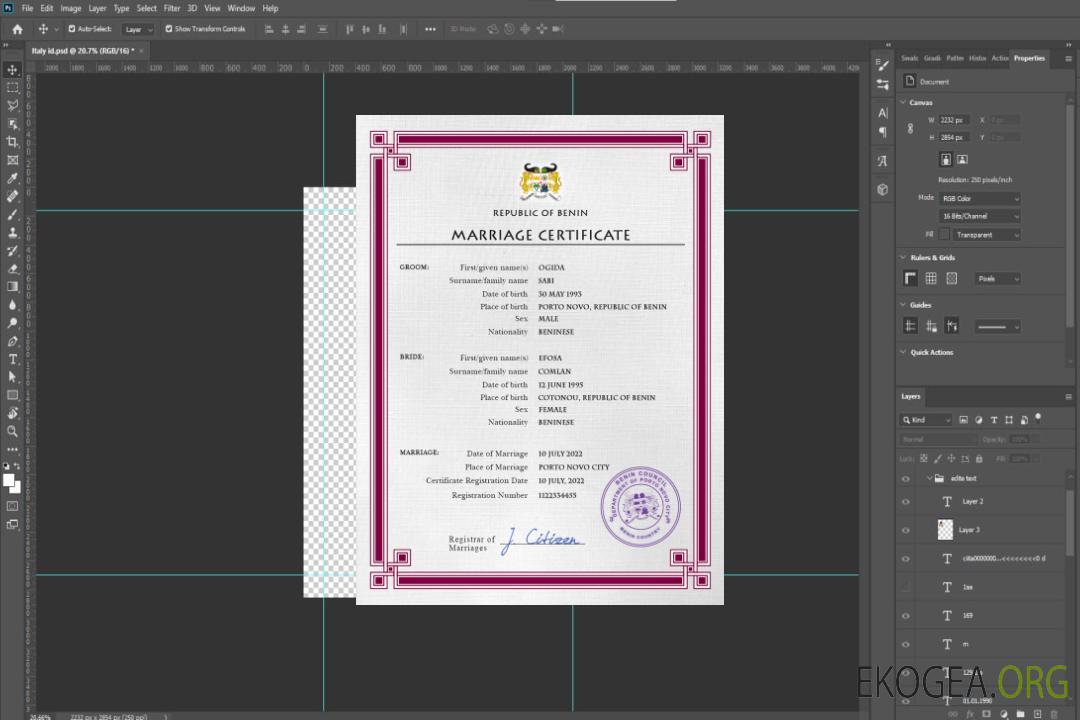
Task: Select the Clone Stamp tool
Action: tap(12, 232)
